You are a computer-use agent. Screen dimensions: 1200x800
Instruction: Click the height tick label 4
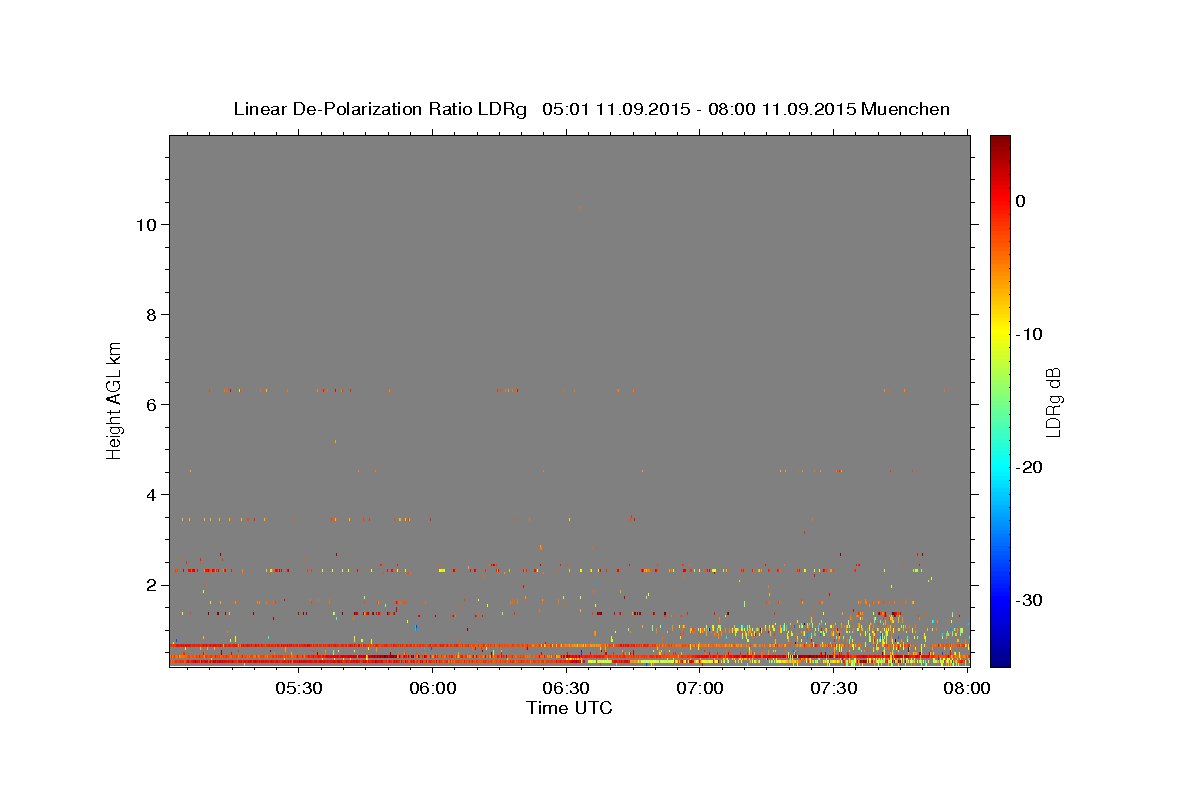tap(149, 494)
